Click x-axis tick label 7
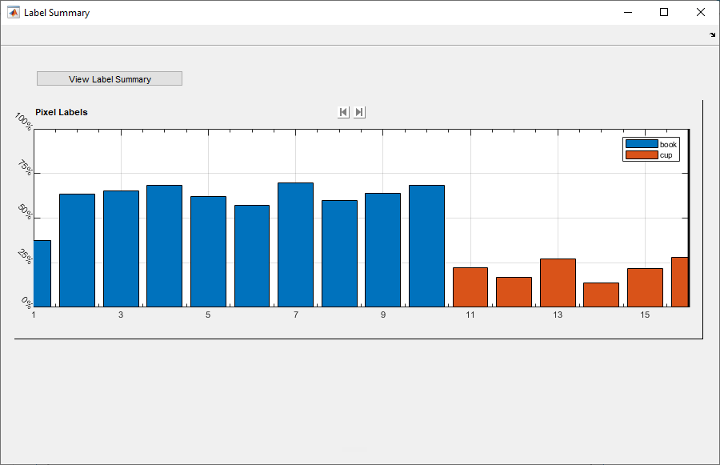 pos(296,315)
